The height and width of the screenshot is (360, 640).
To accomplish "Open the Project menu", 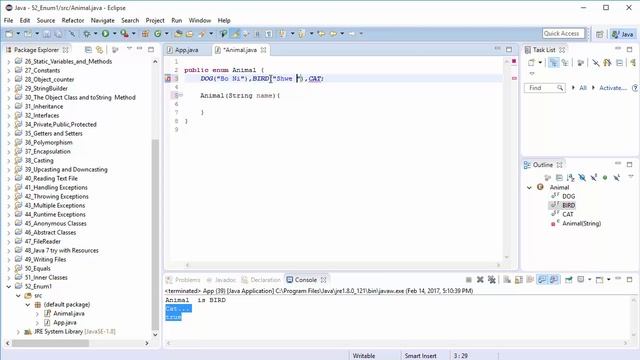I will [155, 20].
